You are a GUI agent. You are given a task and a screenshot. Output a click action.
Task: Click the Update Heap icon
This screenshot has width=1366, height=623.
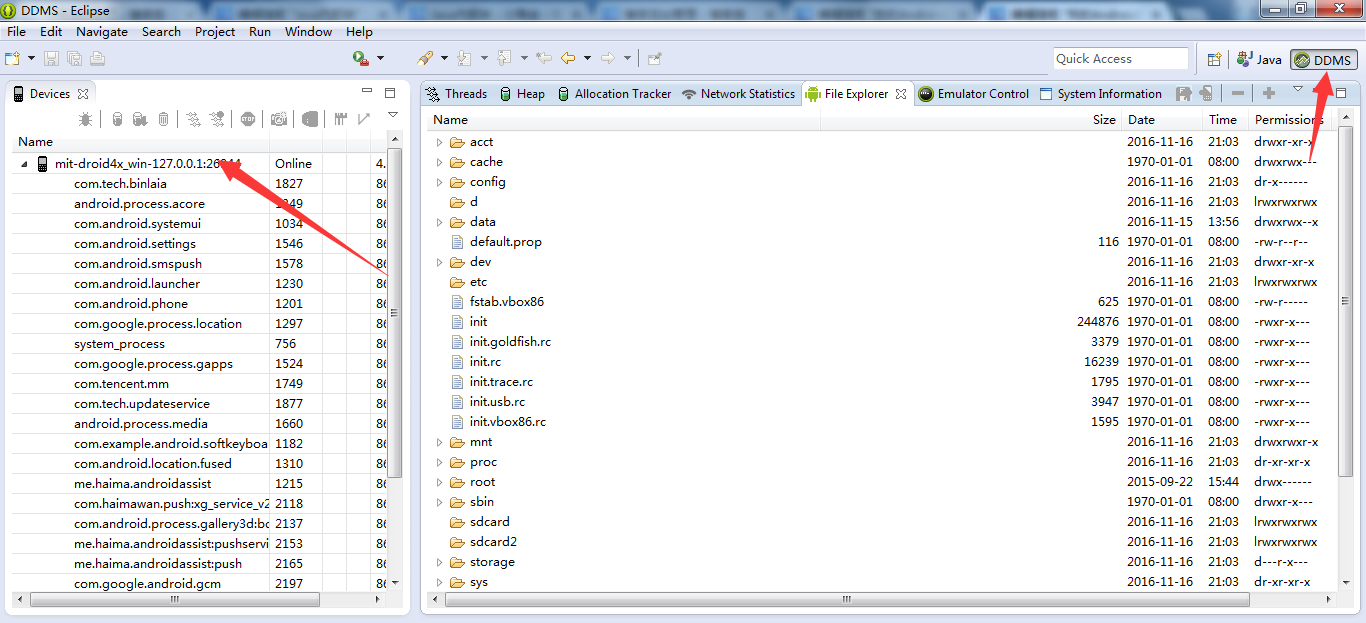[x=117, y=120]
